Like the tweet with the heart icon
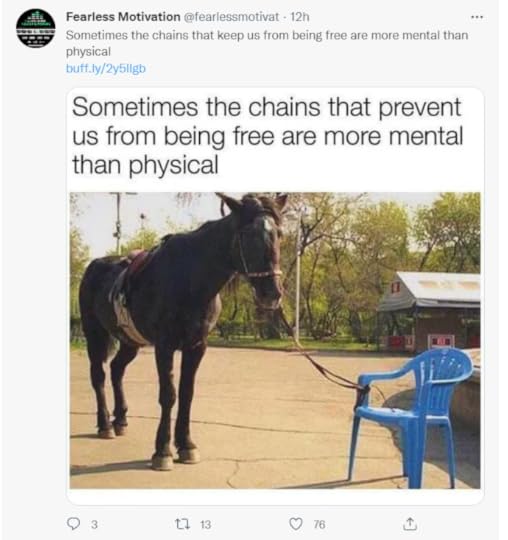 (x=296, y=524)
